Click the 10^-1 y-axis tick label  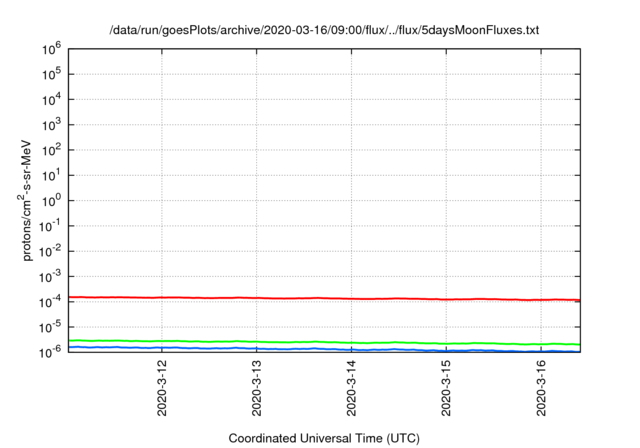[x=50, y=226]
